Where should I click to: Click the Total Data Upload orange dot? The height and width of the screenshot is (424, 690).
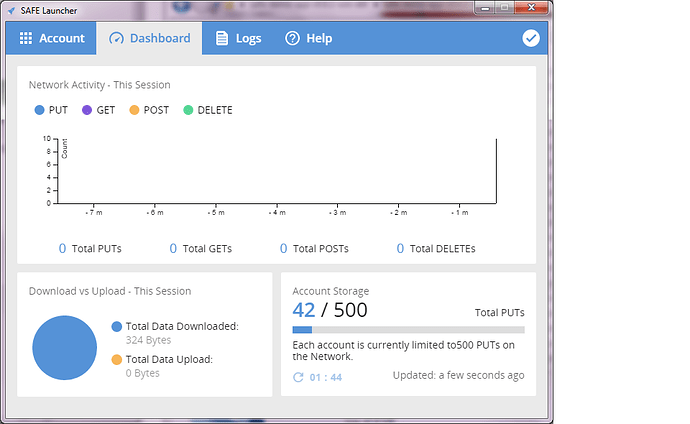coord(117,359)
